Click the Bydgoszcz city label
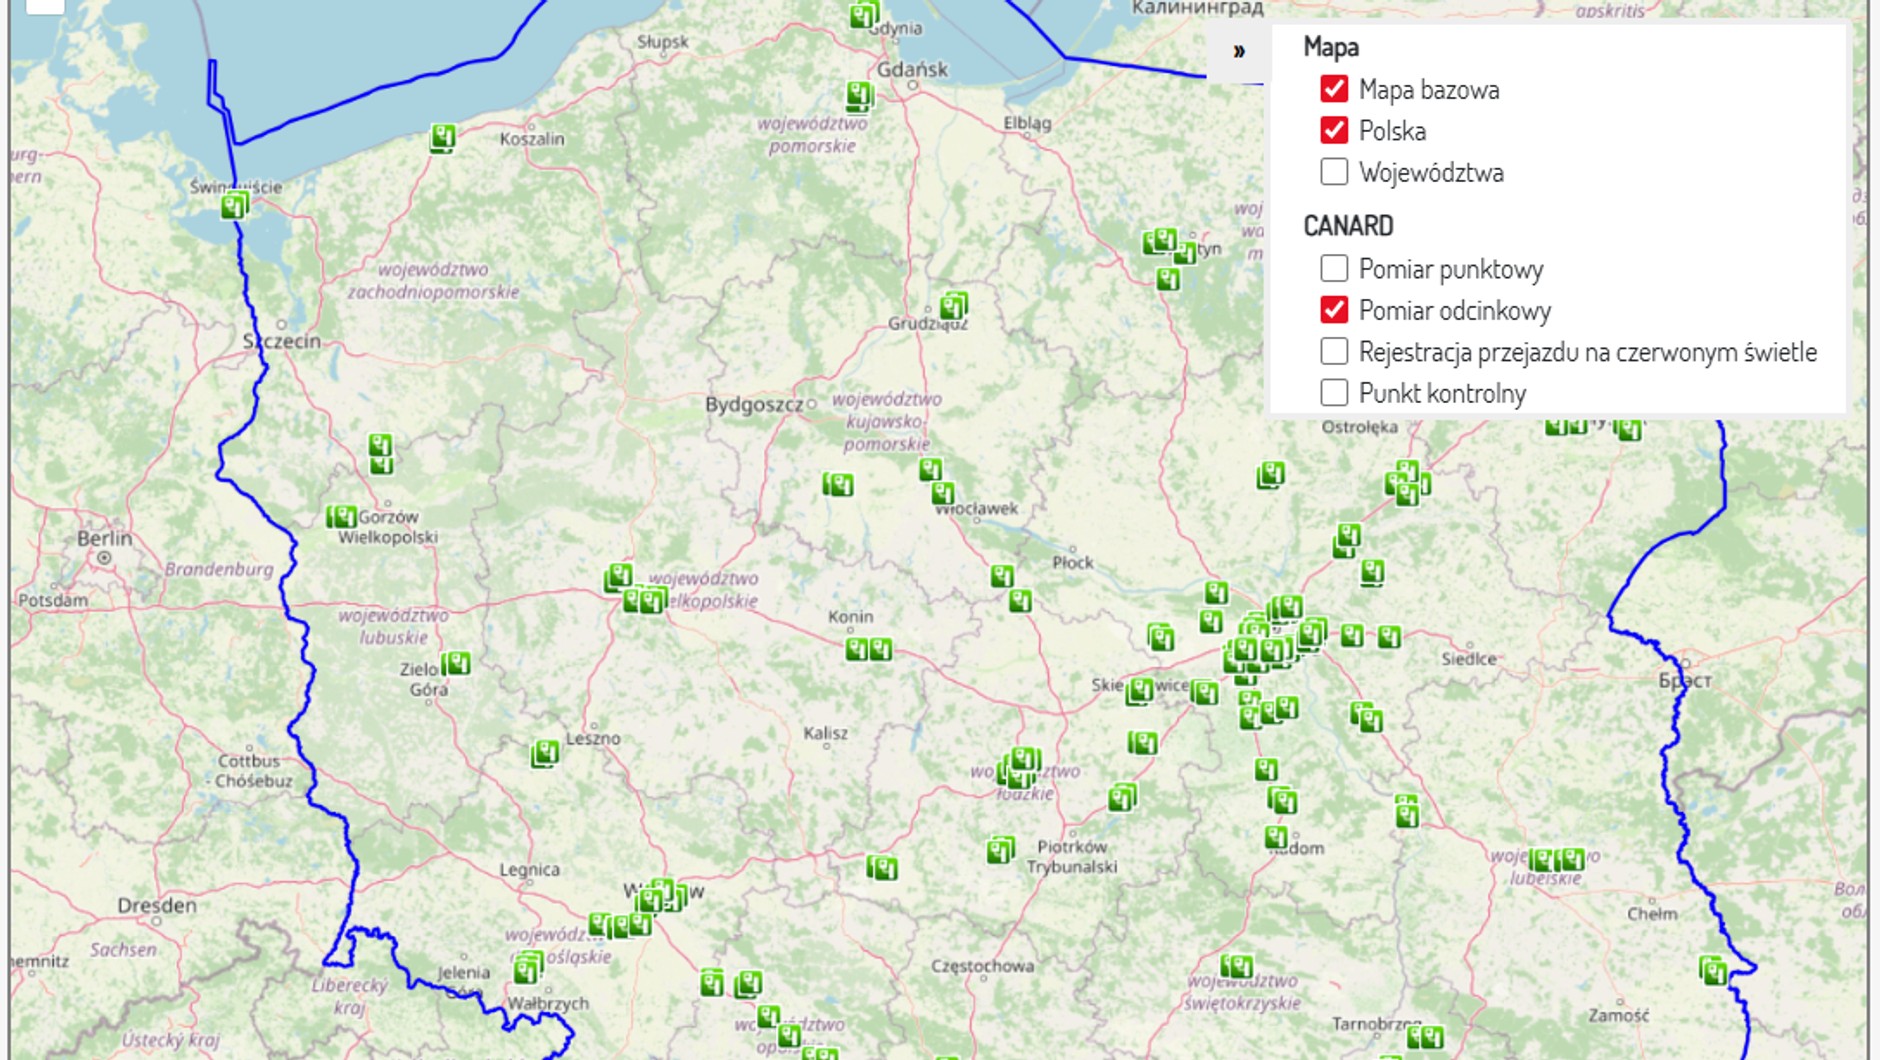The width and height of the screenshot is (1880, 1060). coord(753,405)
